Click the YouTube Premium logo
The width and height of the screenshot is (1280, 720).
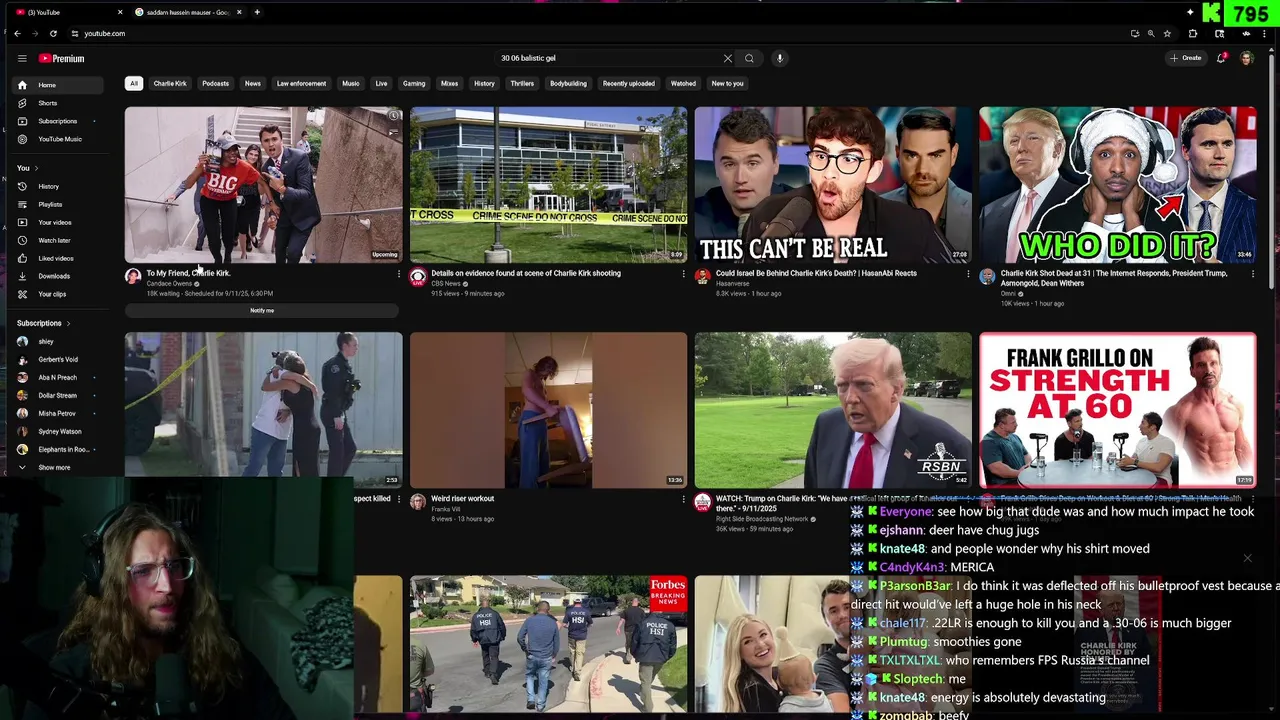[x=62, y=59]
